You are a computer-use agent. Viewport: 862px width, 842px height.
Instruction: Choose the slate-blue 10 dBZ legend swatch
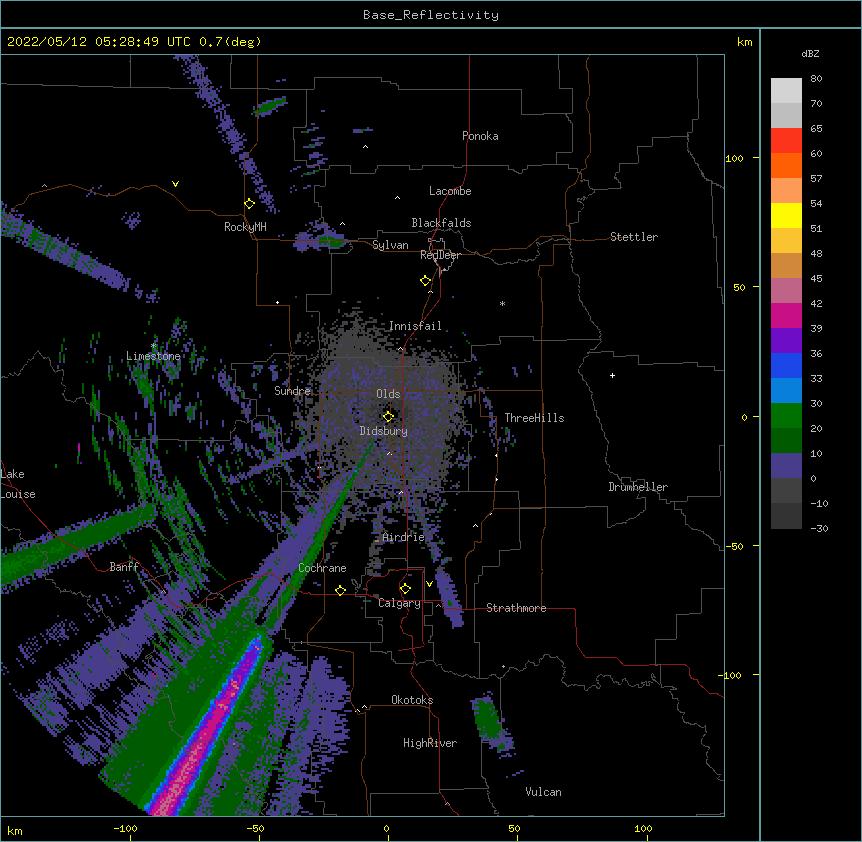coord(786,466)
